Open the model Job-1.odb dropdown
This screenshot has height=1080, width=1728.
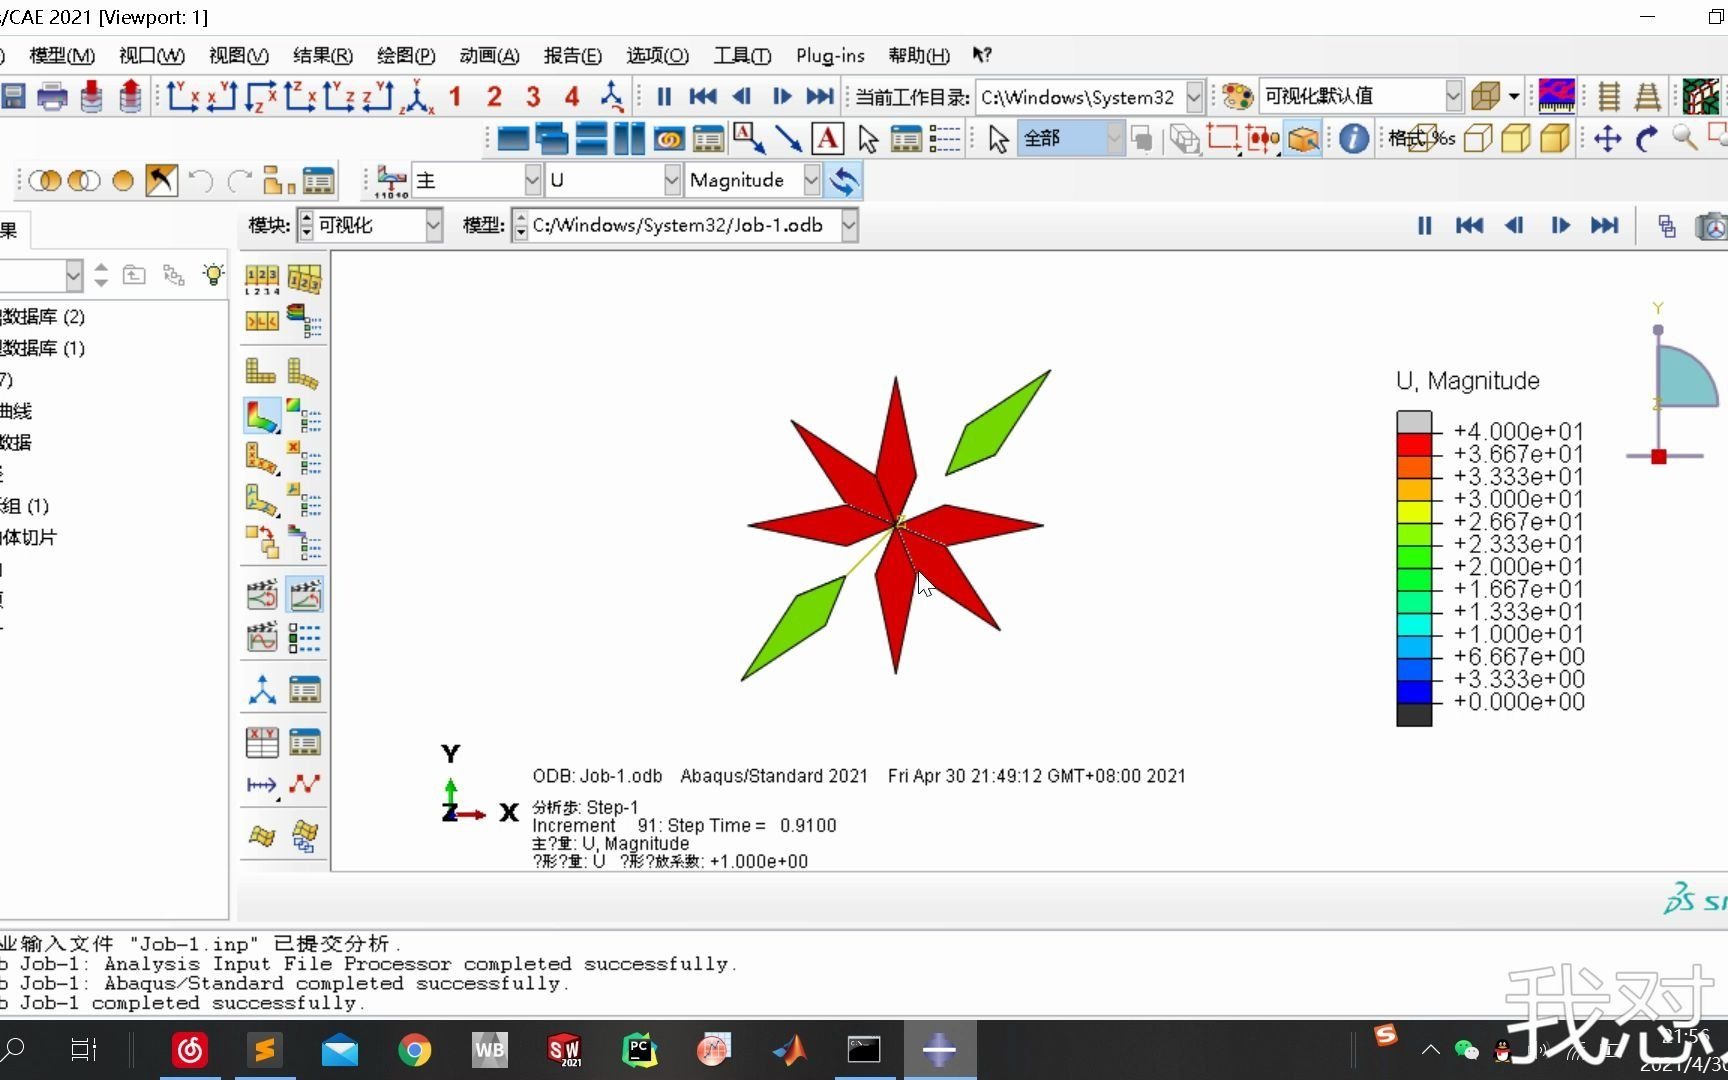click(x=849, y=226)
